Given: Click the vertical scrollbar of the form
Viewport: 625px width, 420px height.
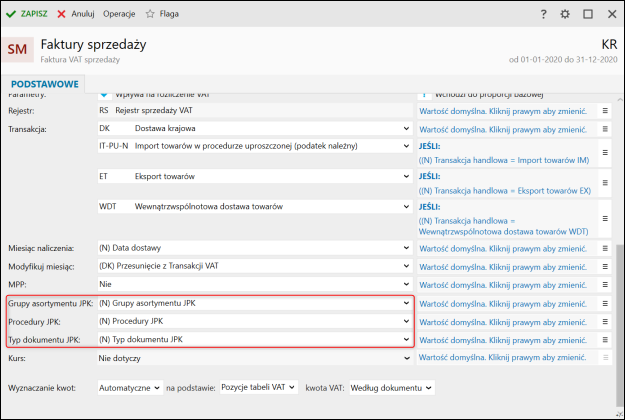Looking at the screenshot, I should point(619,300).
